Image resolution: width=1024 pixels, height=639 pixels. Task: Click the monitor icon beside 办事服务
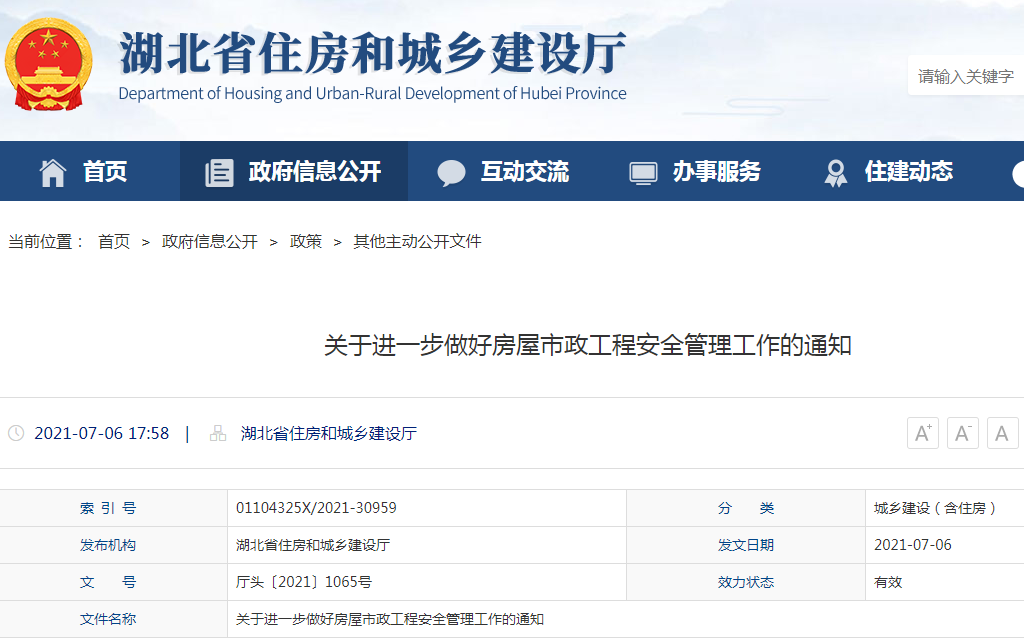click(643, 173)
